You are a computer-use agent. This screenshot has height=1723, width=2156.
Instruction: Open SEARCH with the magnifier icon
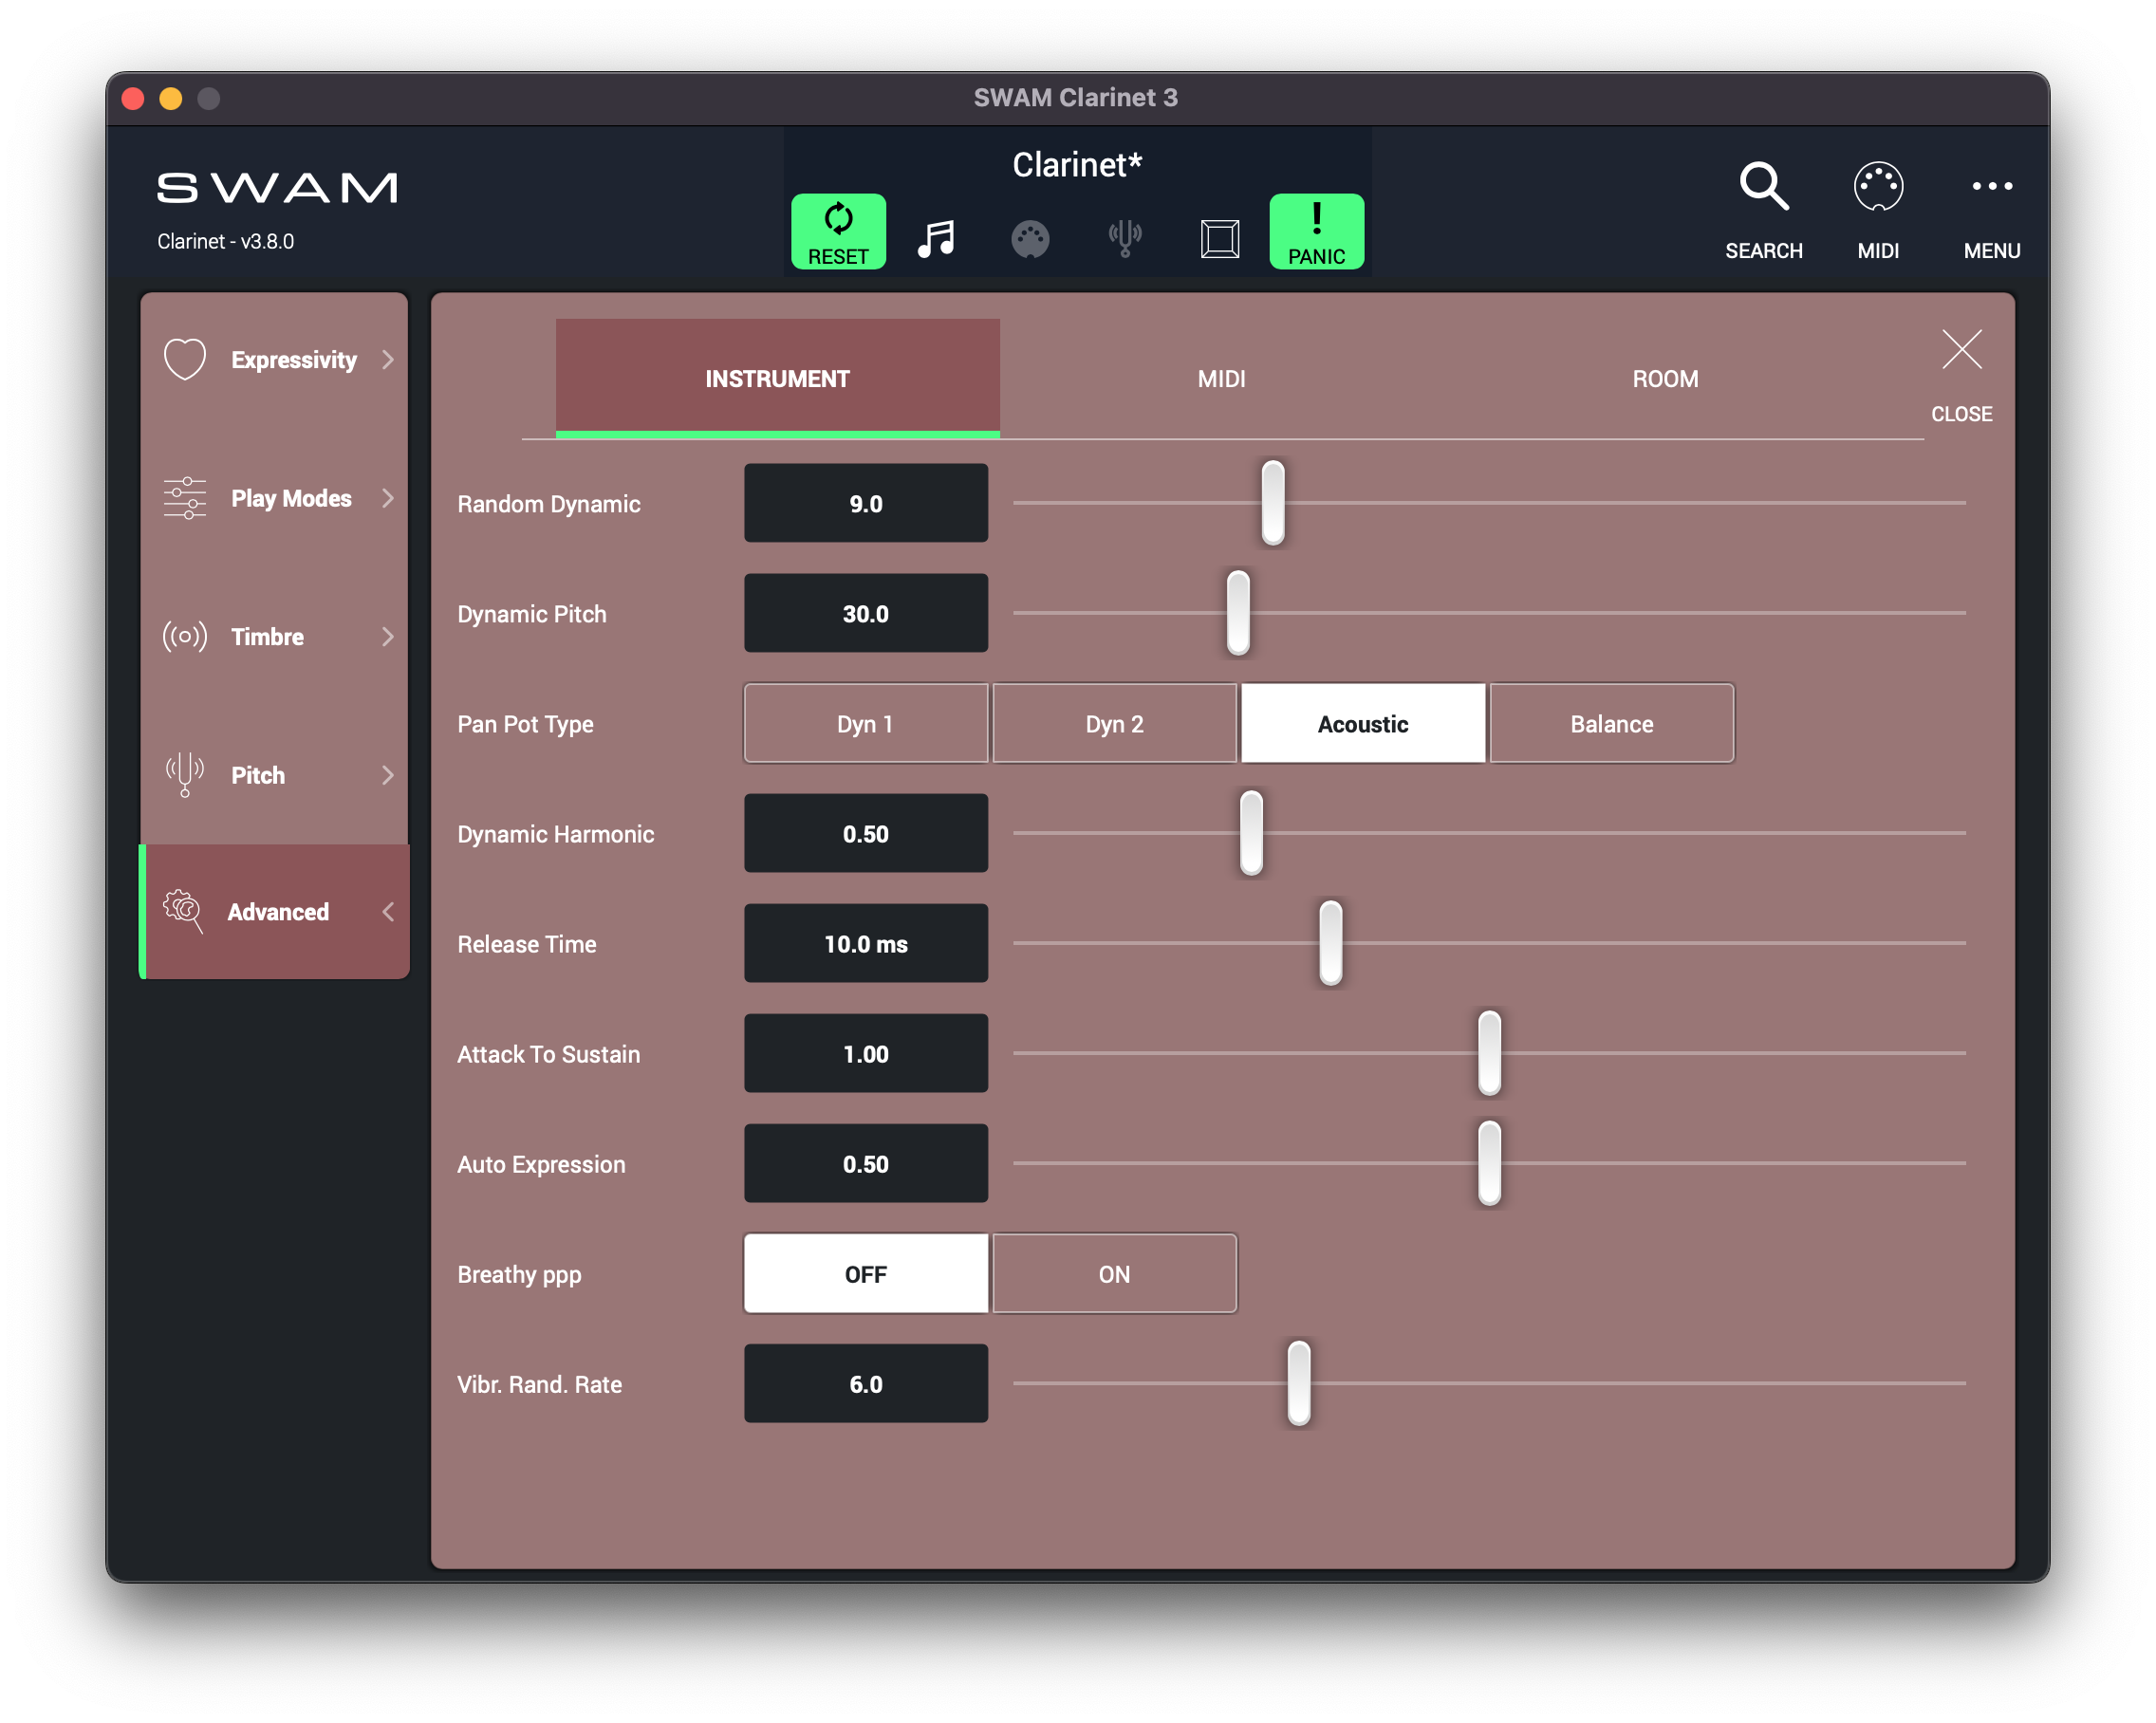1764,187
